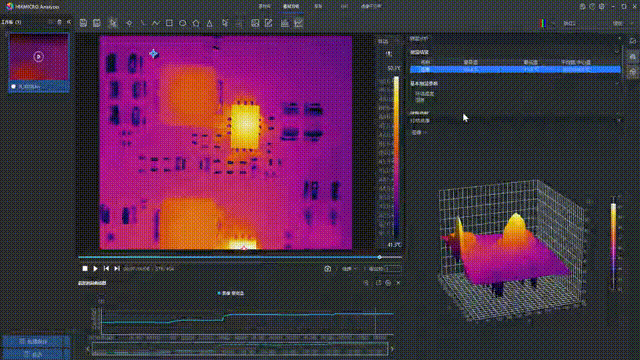The height and width of the screenshot is (360, 640).
Task: Click the stop playback button
Action: click(x=85, y=269)
